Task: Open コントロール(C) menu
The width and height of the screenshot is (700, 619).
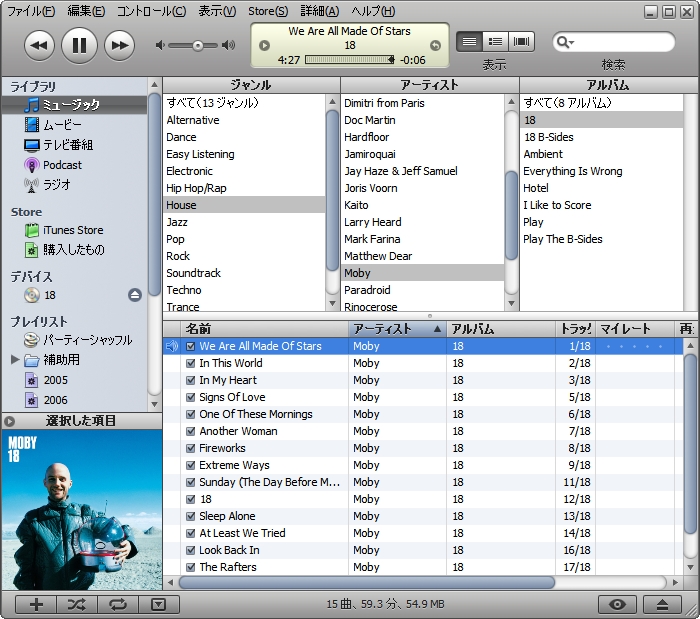Action: 151,11
